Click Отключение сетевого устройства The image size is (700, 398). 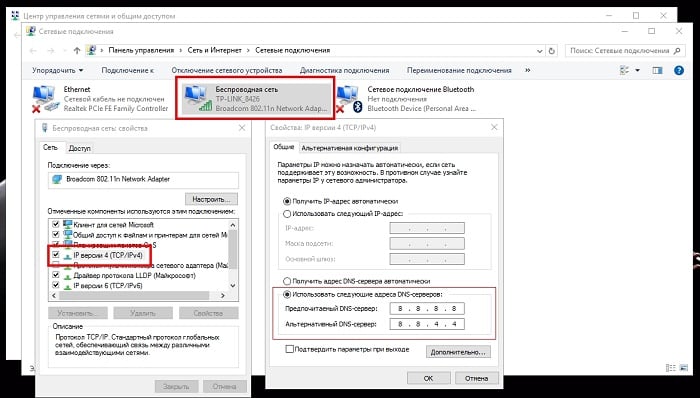227,70
